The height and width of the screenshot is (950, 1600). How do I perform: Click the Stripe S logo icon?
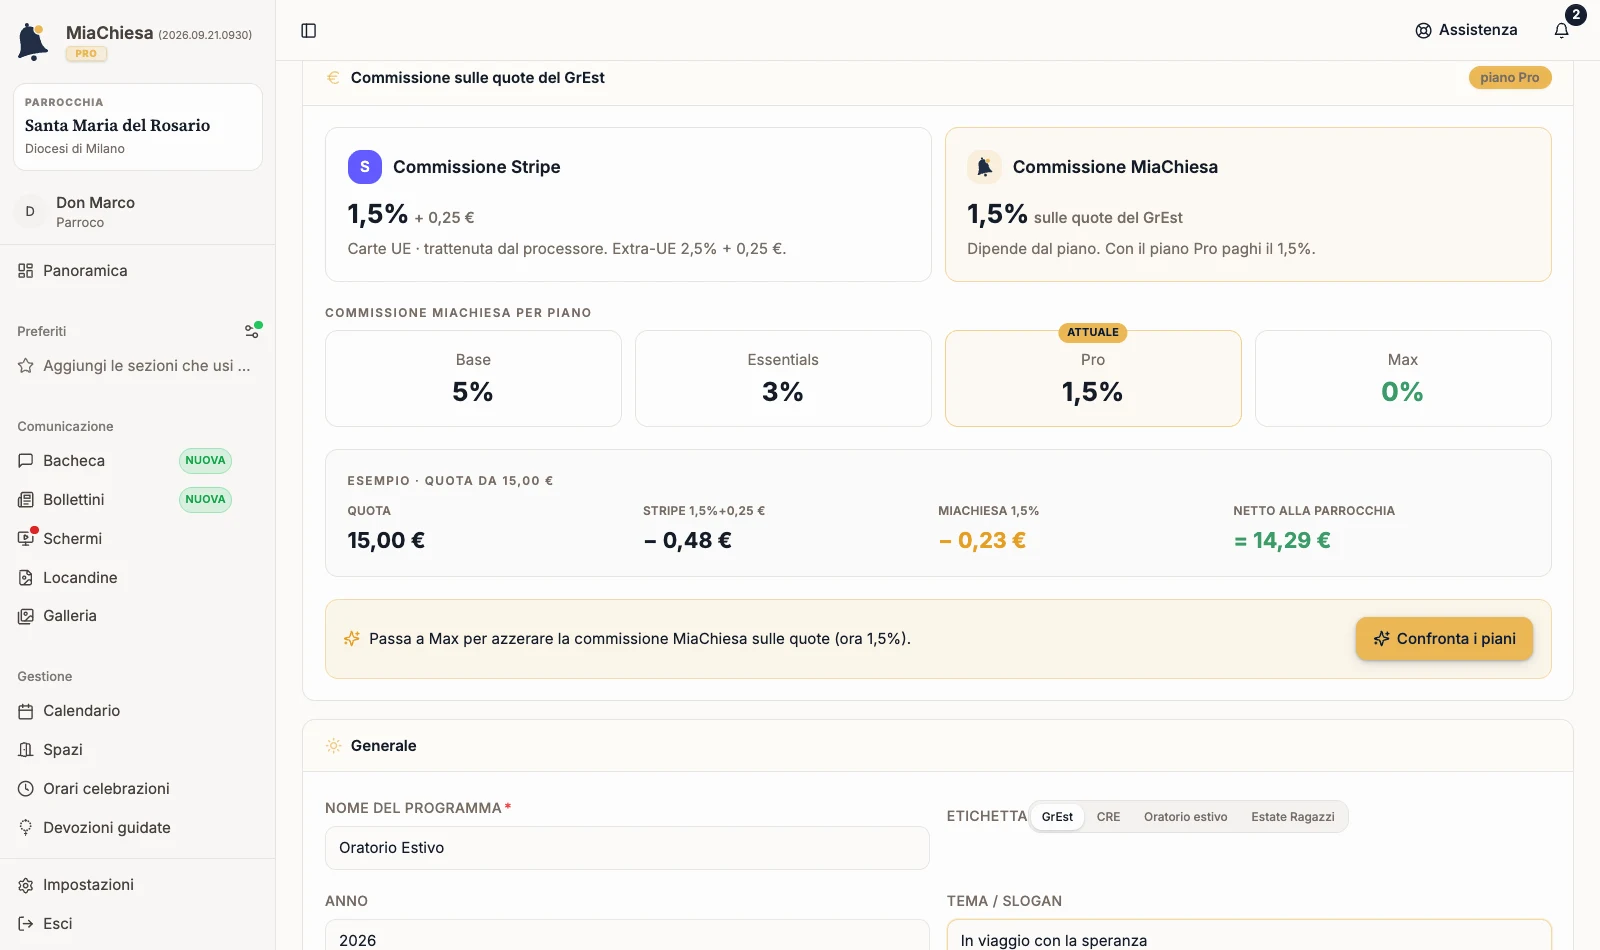(x=365, y=167)
